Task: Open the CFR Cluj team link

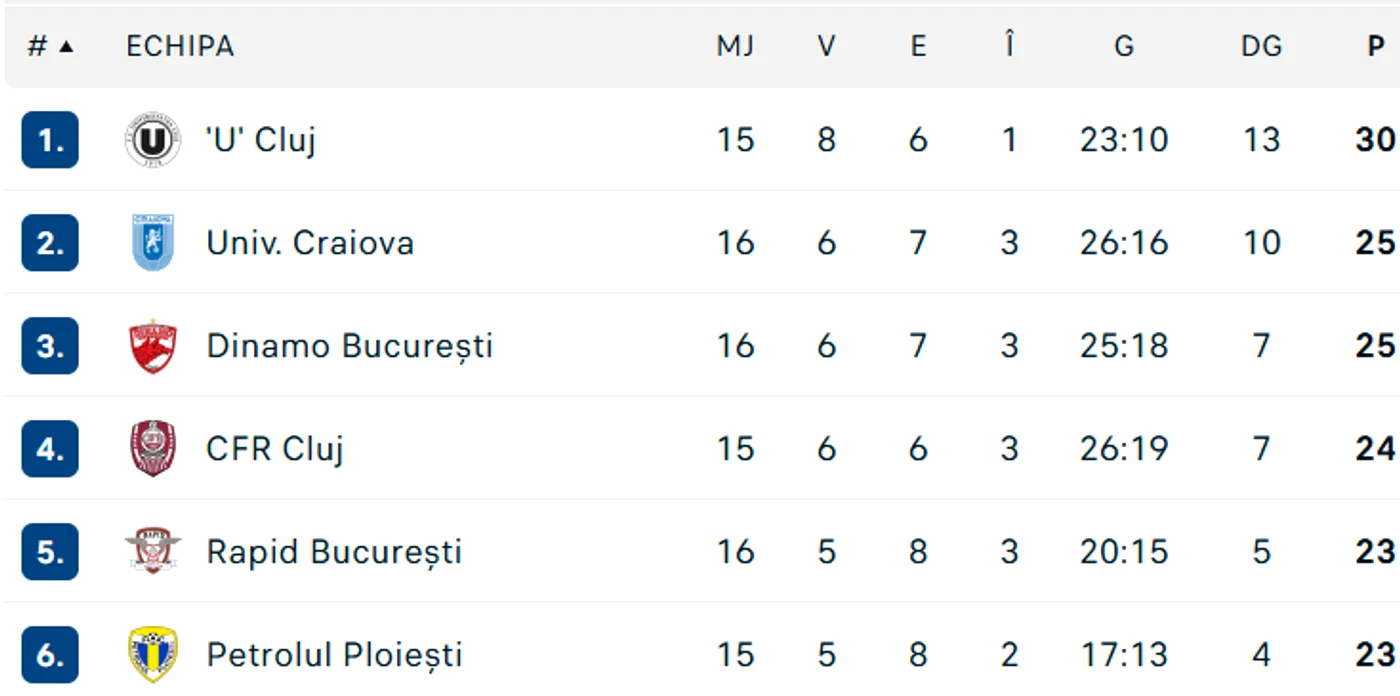Action: [x=275, y=449]
